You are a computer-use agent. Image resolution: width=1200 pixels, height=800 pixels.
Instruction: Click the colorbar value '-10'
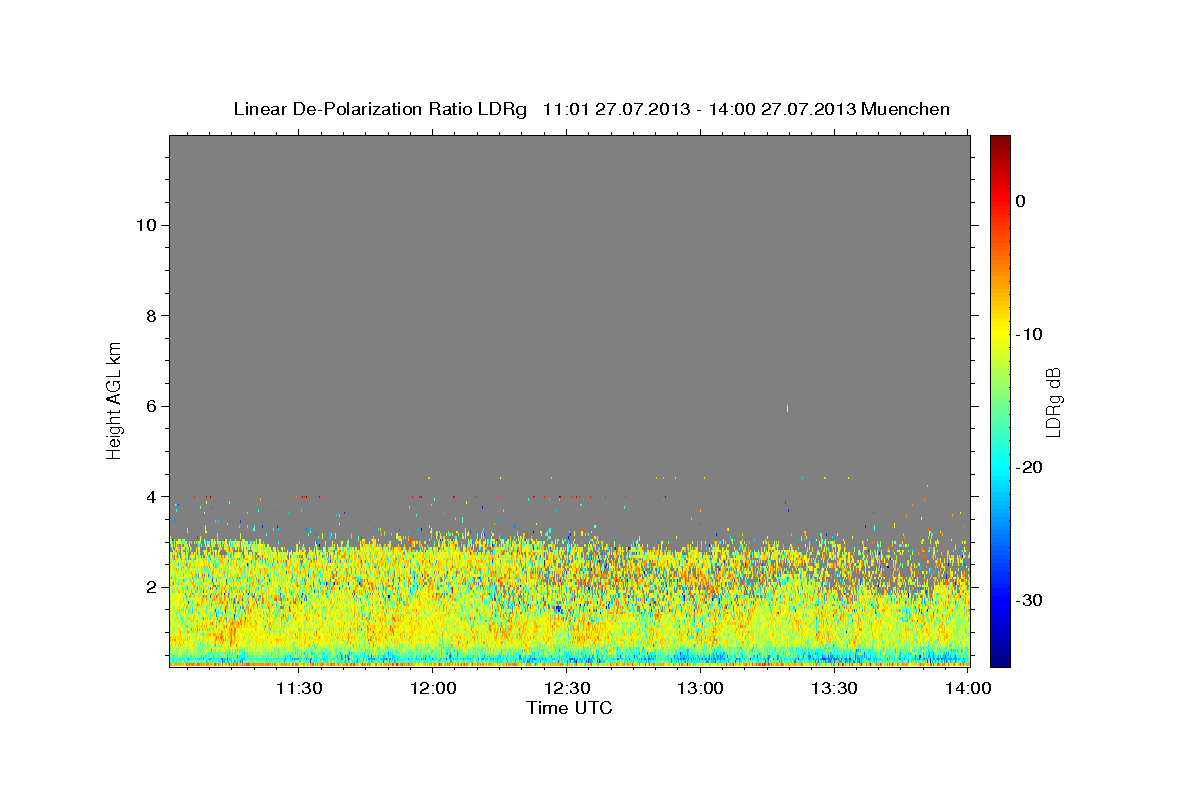[x=1030, y=334]
